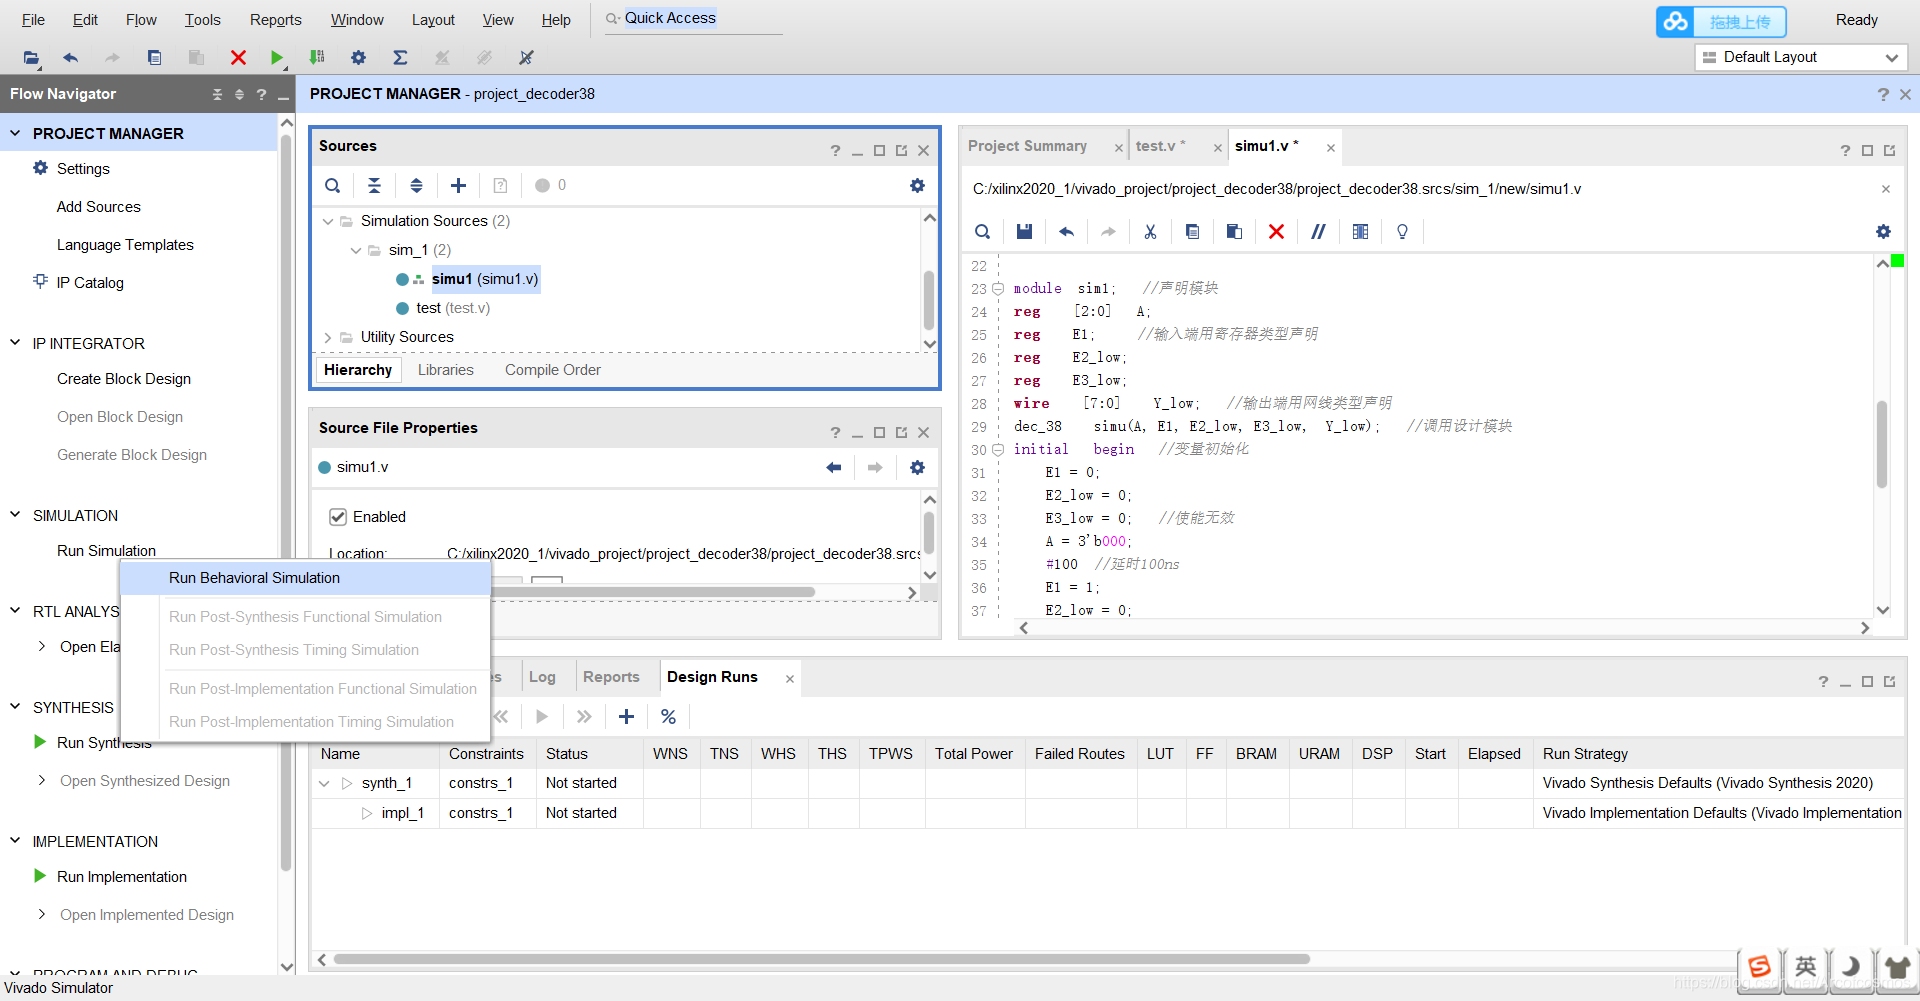Screen dimensions: 1920x1001
Task: Click the Add Sources plus icon in Sources panel
Action: pos(458,185)
